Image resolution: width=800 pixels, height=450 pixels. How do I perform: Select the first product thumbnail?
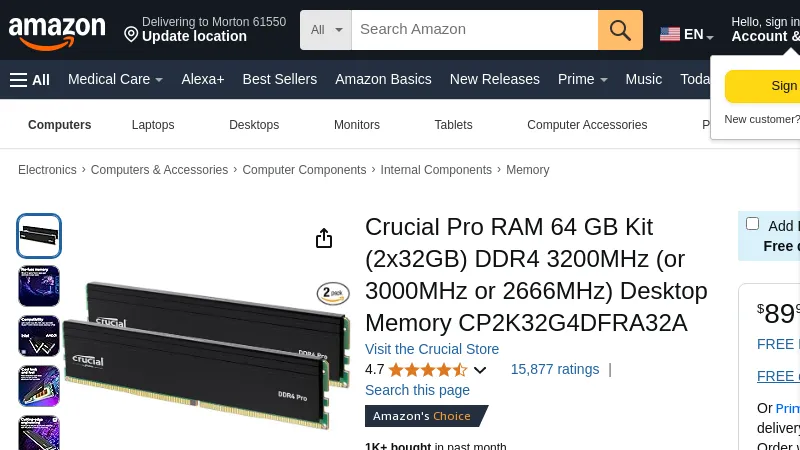(x=39, y=236)
